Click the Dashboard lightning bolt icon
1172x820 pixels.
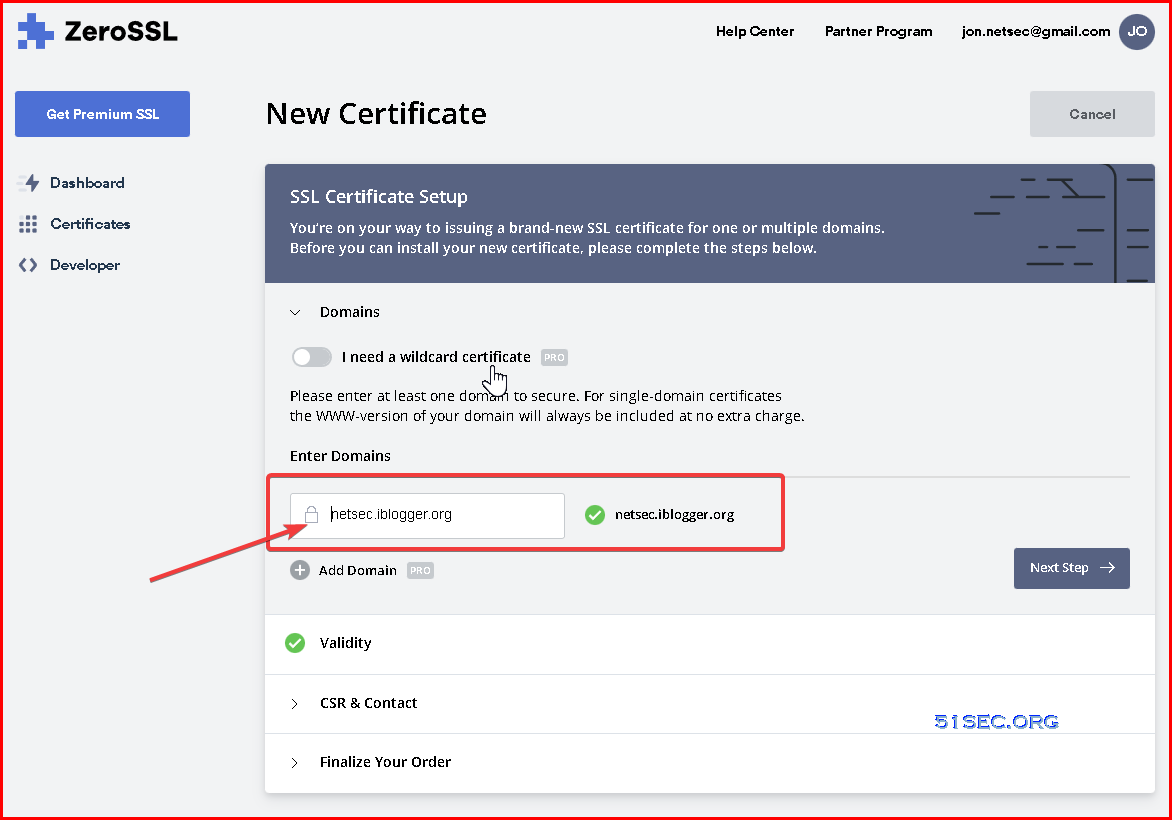coord(28,183)
